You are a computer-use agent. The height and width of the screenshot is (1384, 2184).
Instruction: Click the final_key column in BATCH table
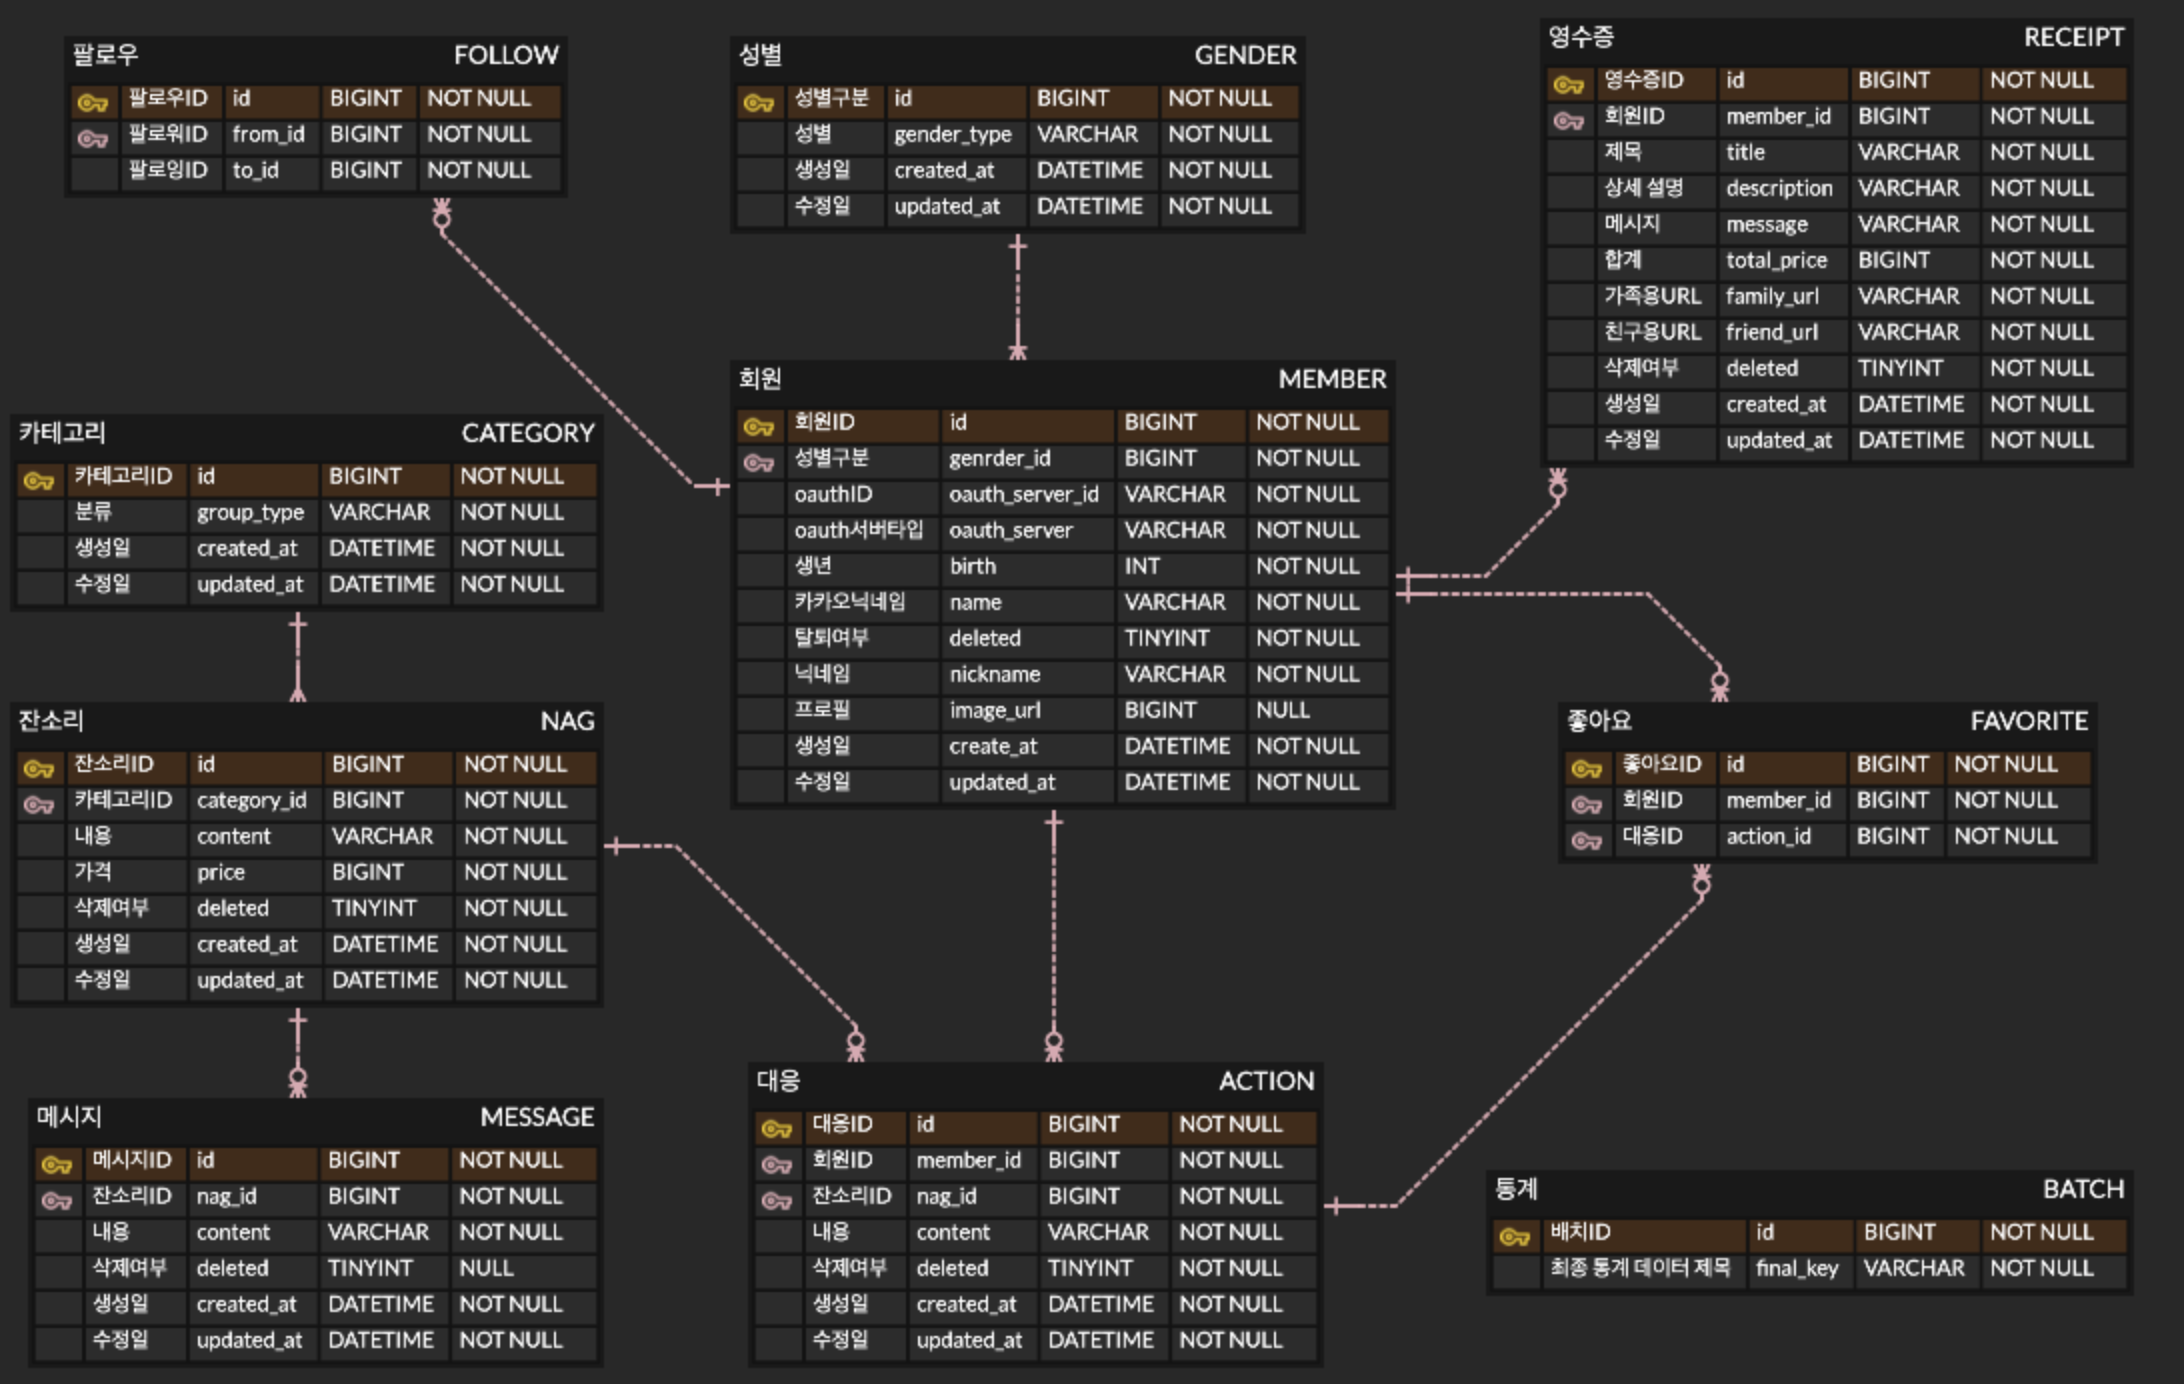pos(1797,1269)
